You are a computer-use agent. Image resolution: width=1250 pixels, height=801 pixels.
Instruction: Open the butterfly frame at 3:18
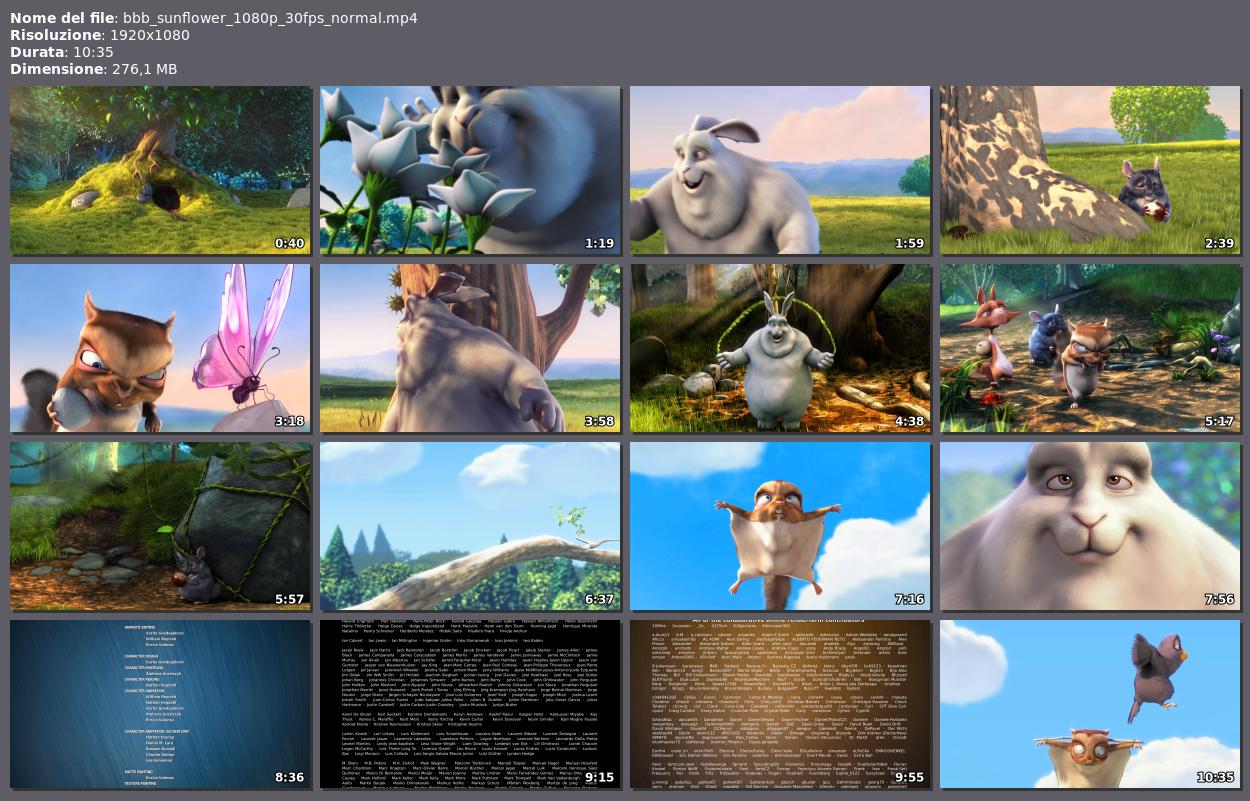[160, 348]
